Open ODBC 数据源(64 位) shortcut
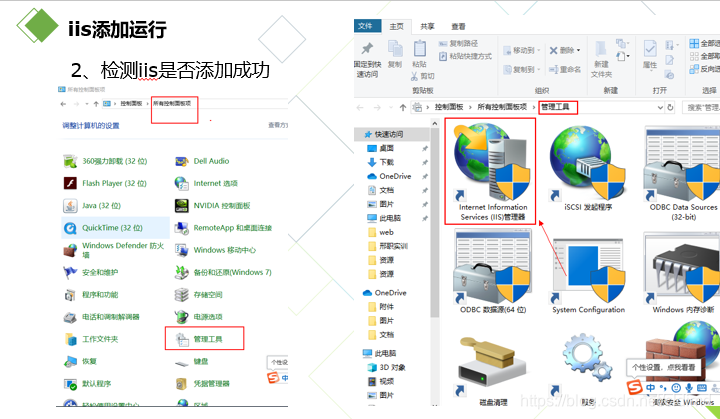Image resolution: width=720 pixels, height=419 pixels. click(493, 271)
